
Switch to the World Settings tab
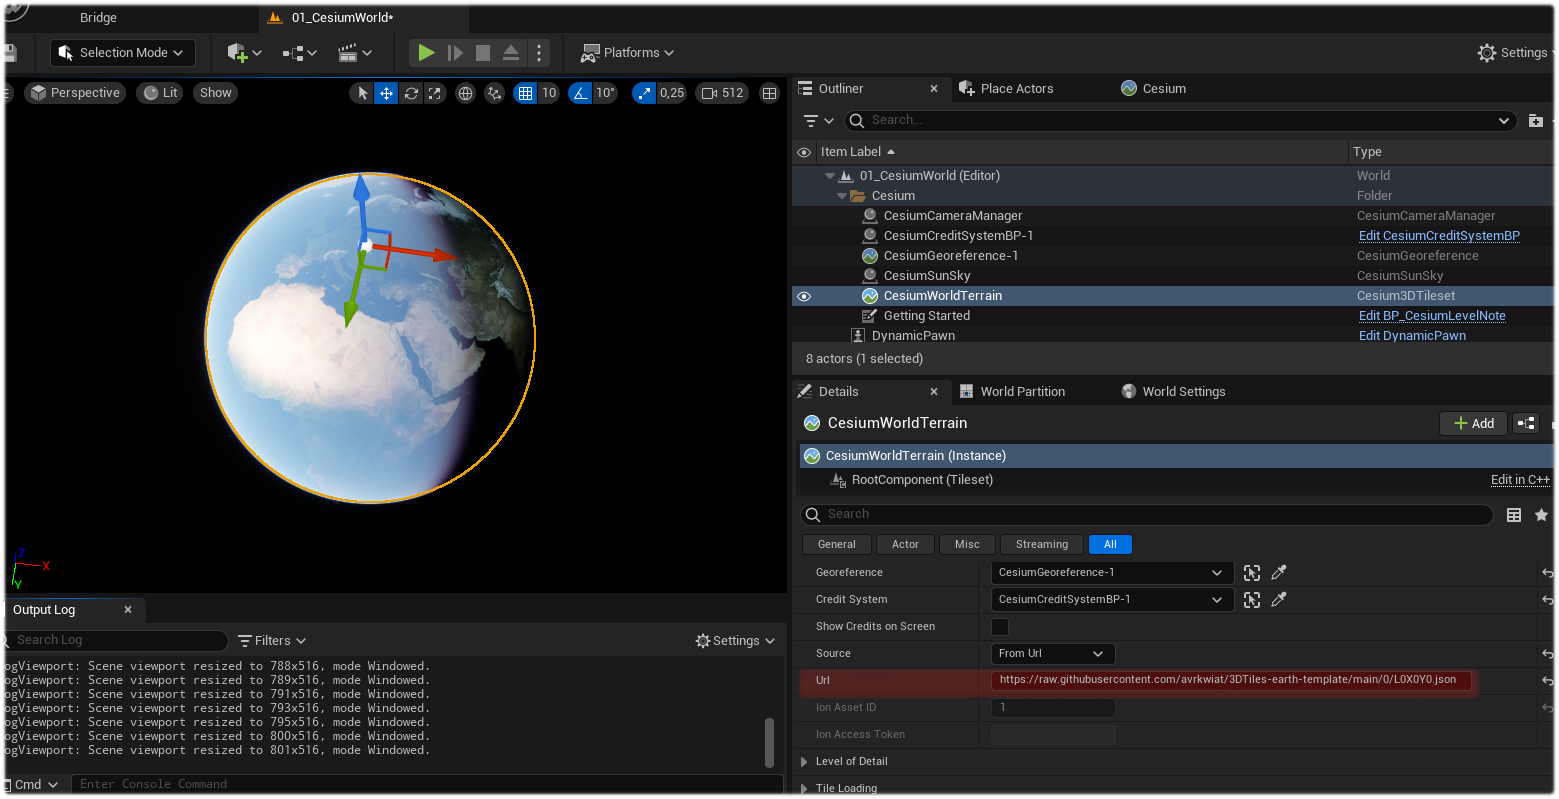pyautogui.click(x=1184, y=391)
